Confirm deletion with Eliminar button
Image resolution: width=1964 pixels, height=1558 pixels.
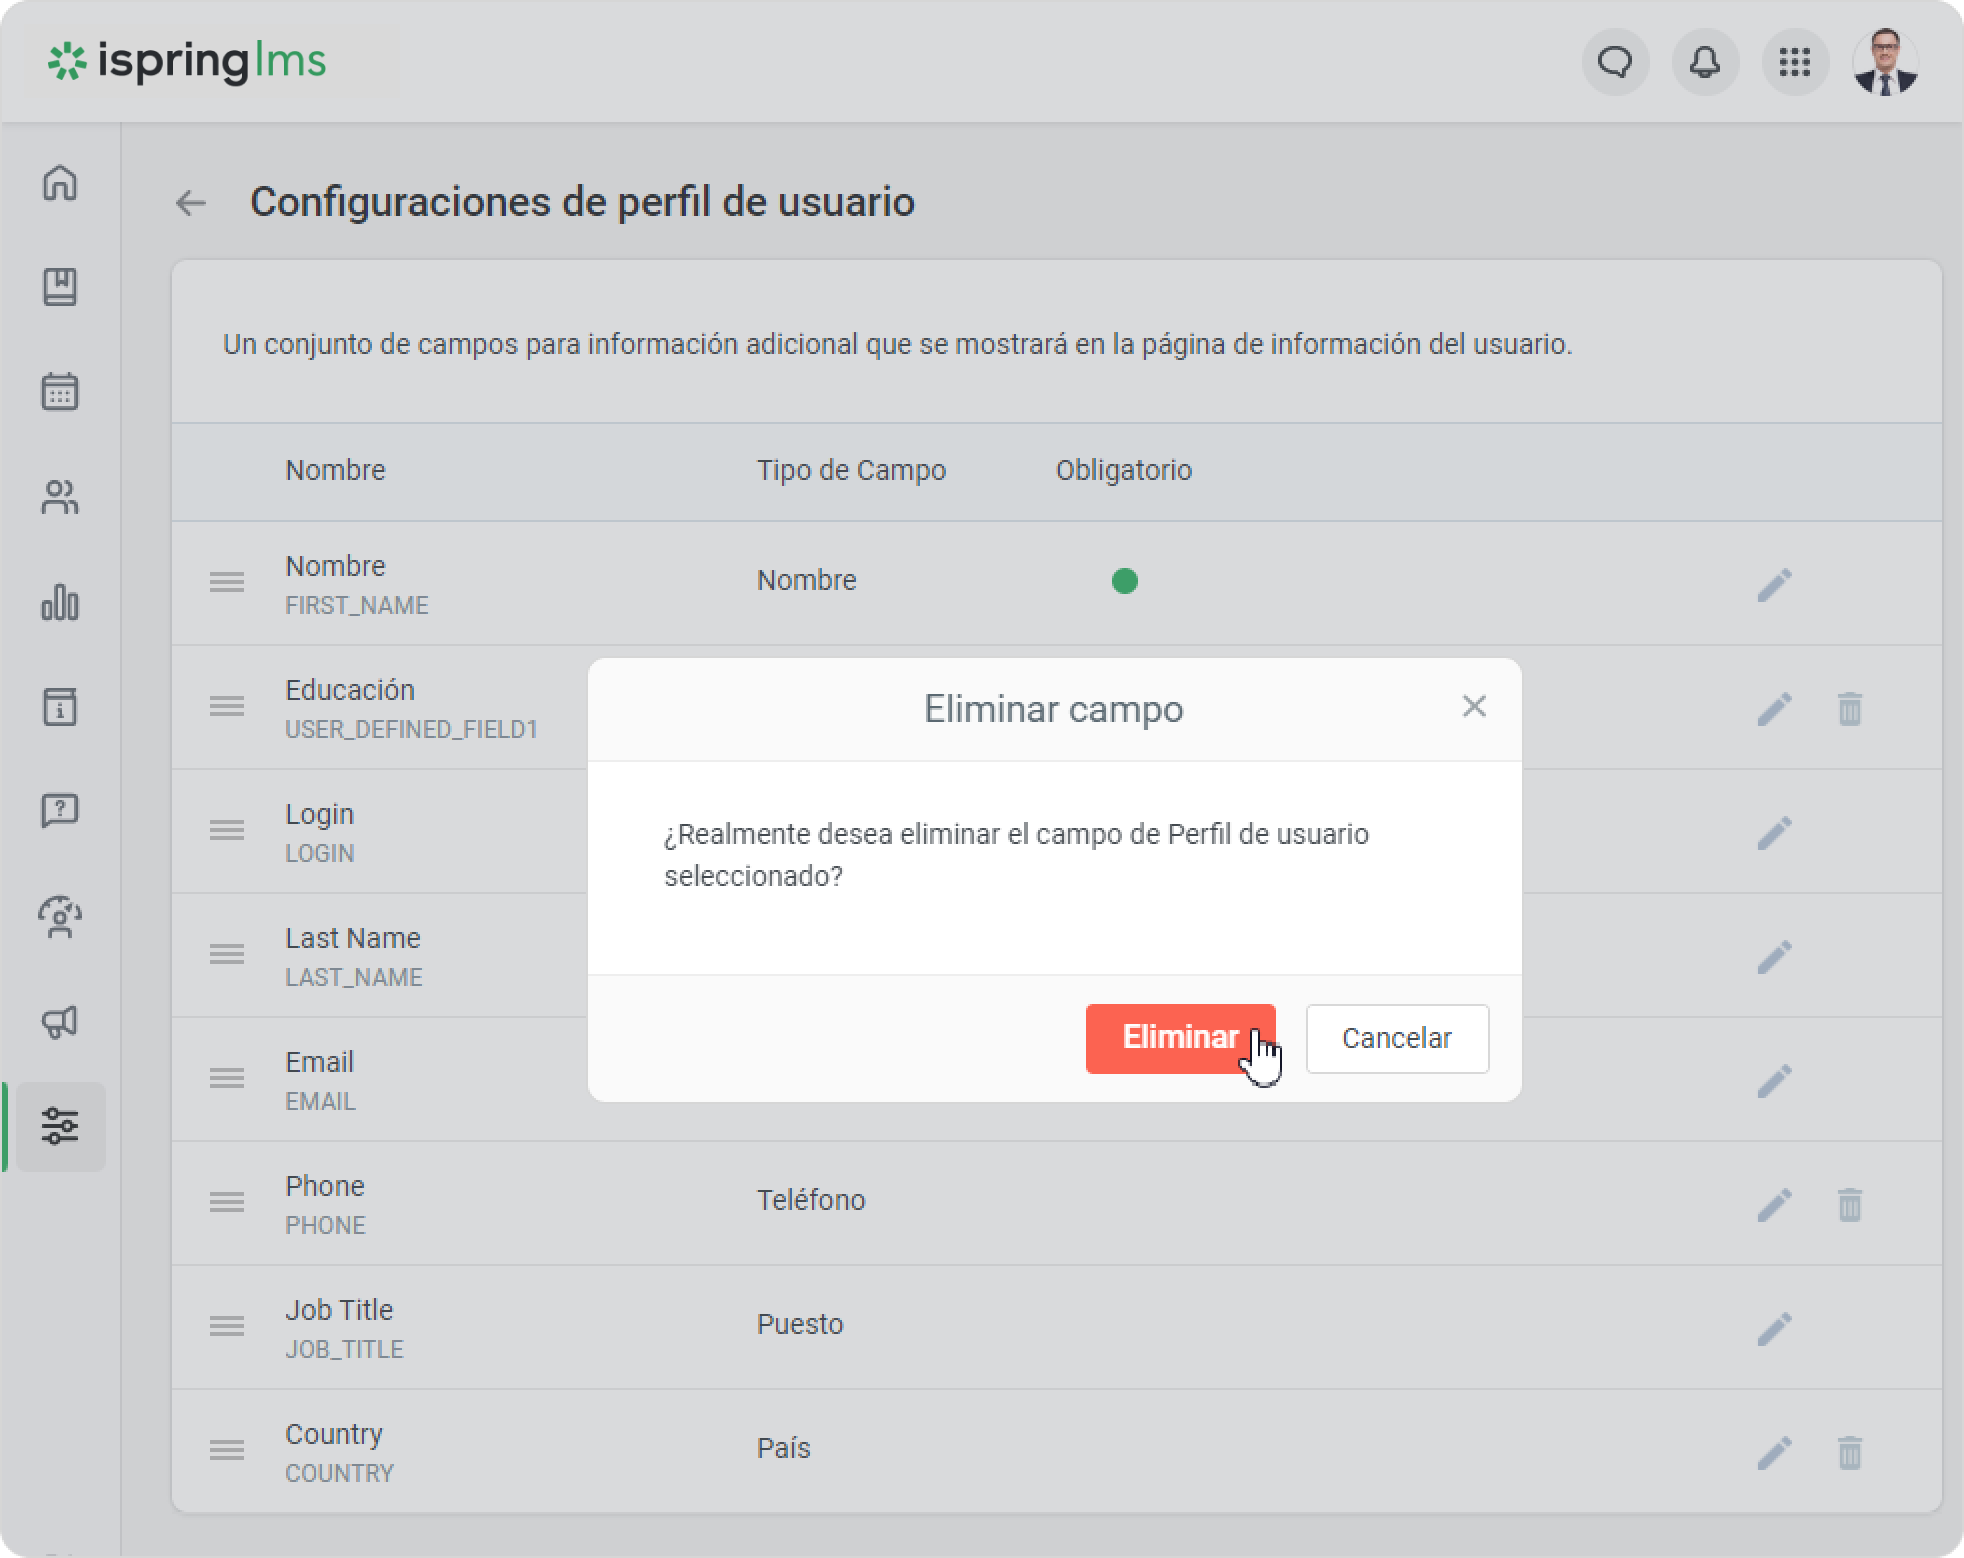pyautogui.click(x=1179, y=1038)
